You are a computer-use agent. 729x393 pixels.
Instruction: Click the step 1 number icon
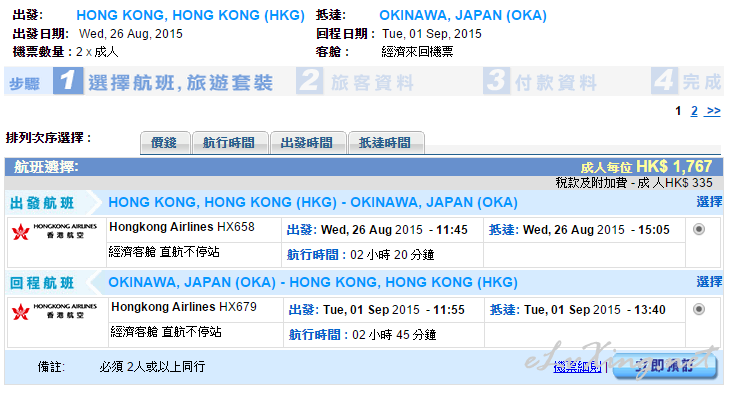[68, 81]
